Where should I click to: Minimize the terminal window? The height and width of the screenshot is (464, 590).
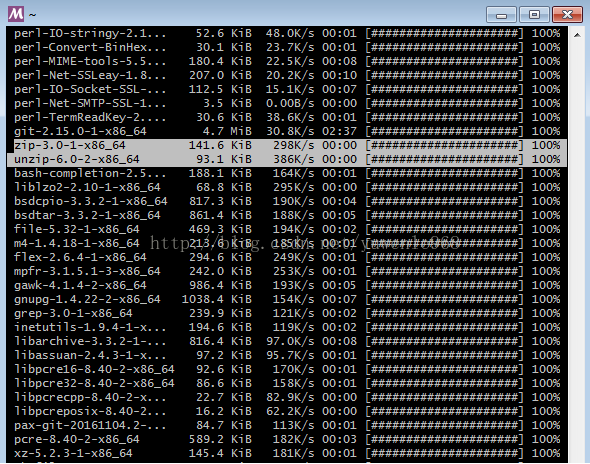[x=501, y=15]
